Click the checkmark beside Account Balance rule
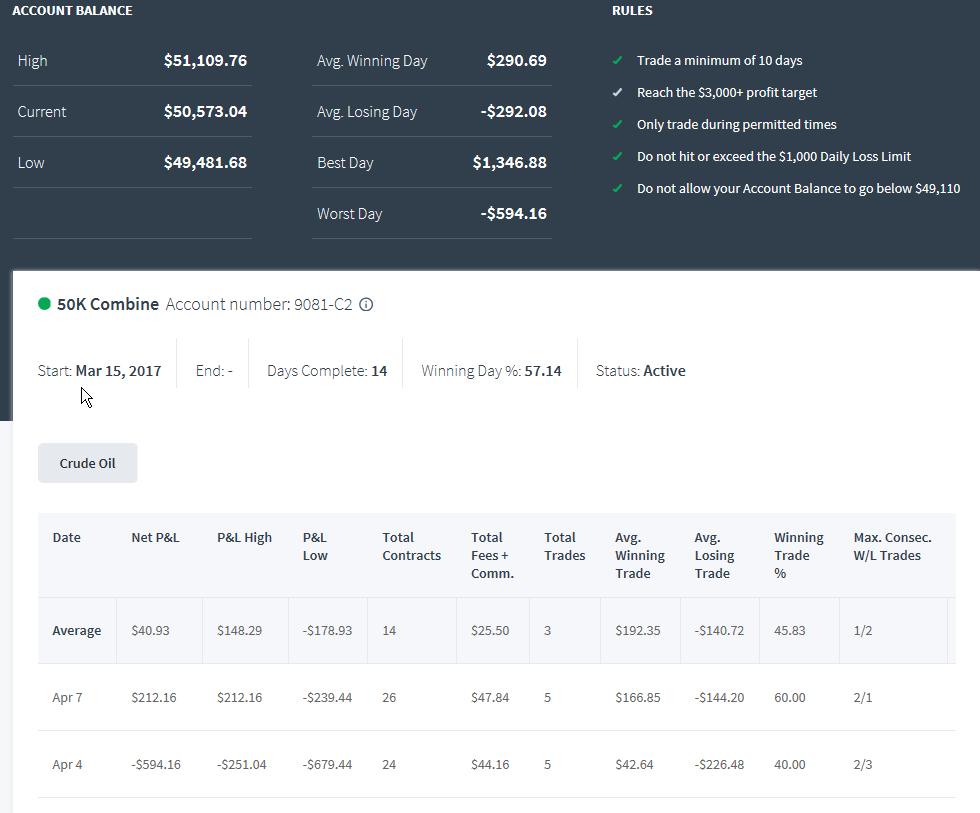The height and width of the screenshot is (813, 980). point(618,188)
